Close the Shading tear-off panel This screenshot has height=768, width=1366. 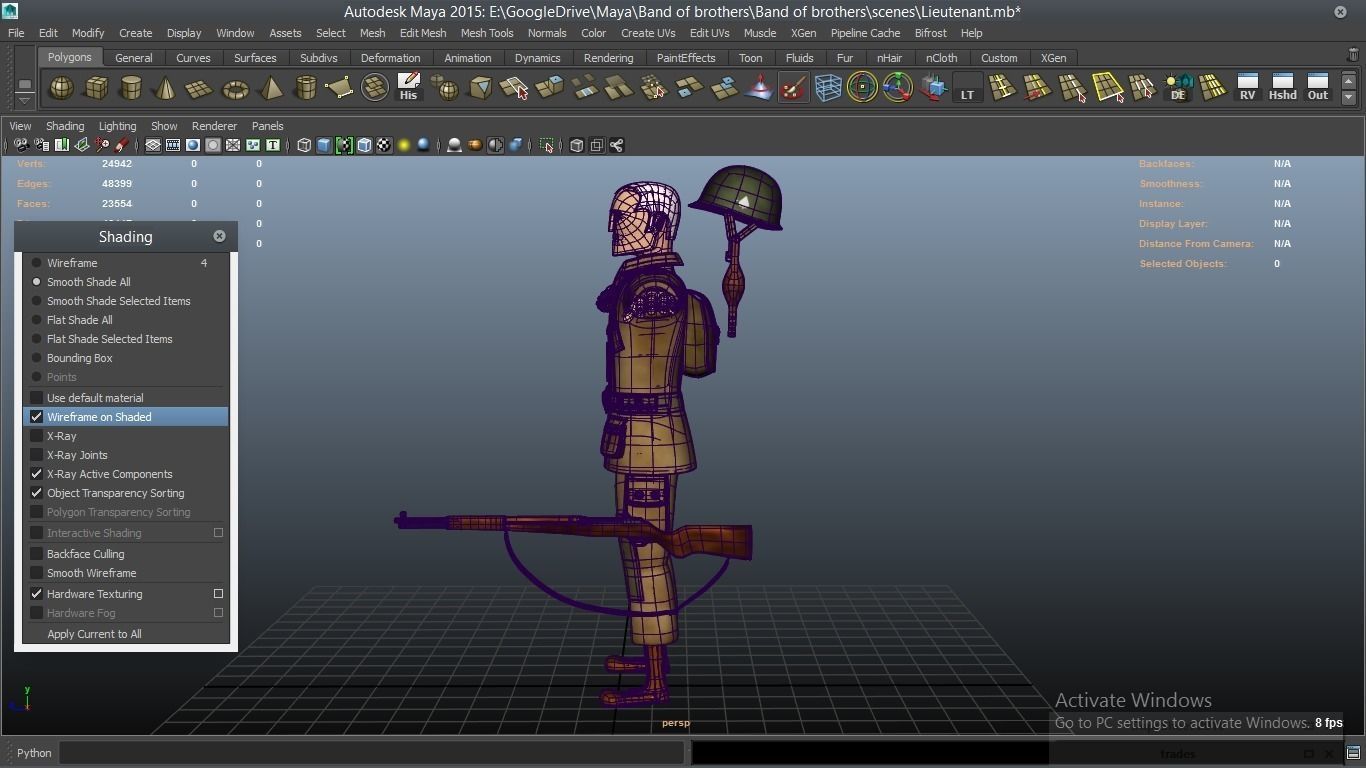click(219, 236)
